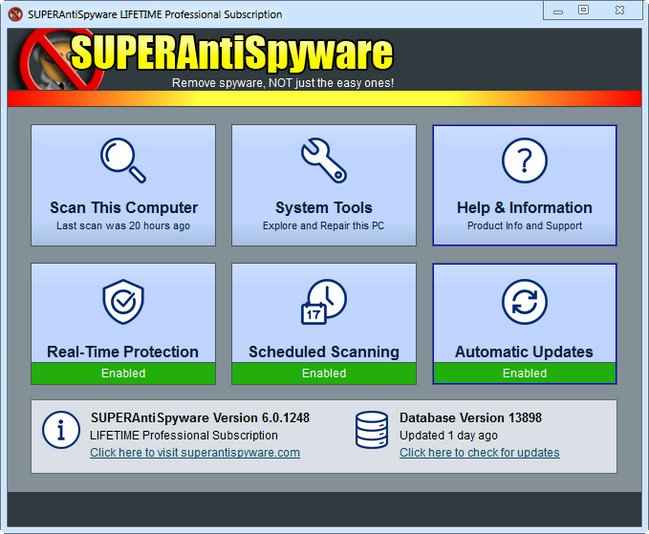Visit superantispyware.com via link
Image resolution: width=649 pixels, height=534 pixels.
coord(195,452)
